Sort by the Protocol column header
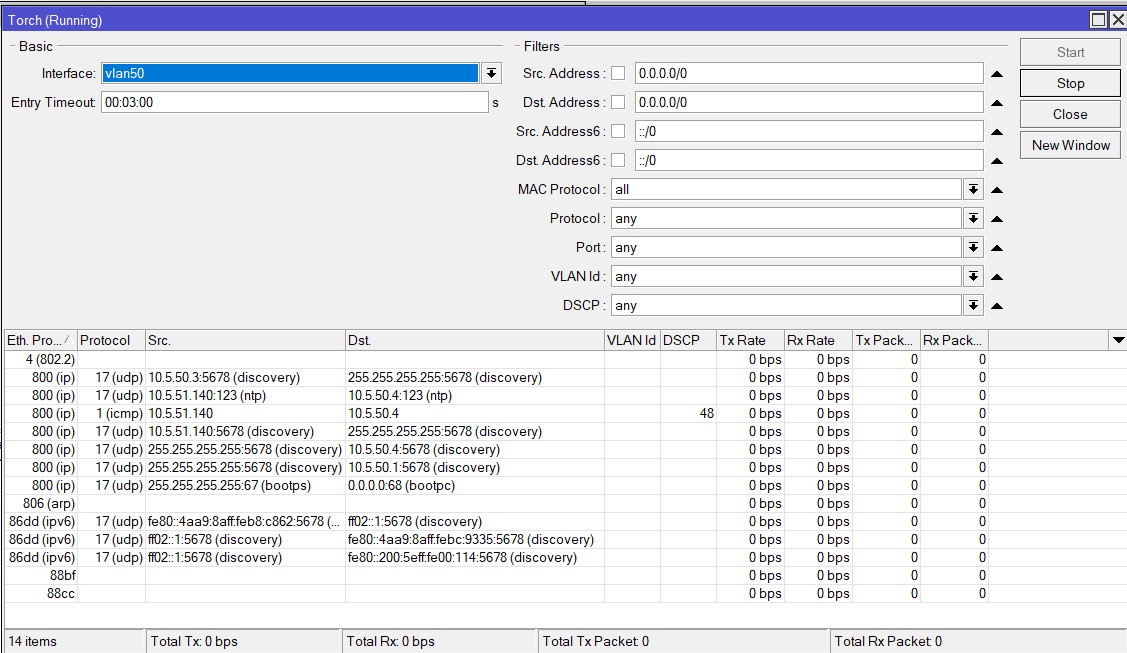Viewport: 1127px width, 653px height. tap(111, 340)
